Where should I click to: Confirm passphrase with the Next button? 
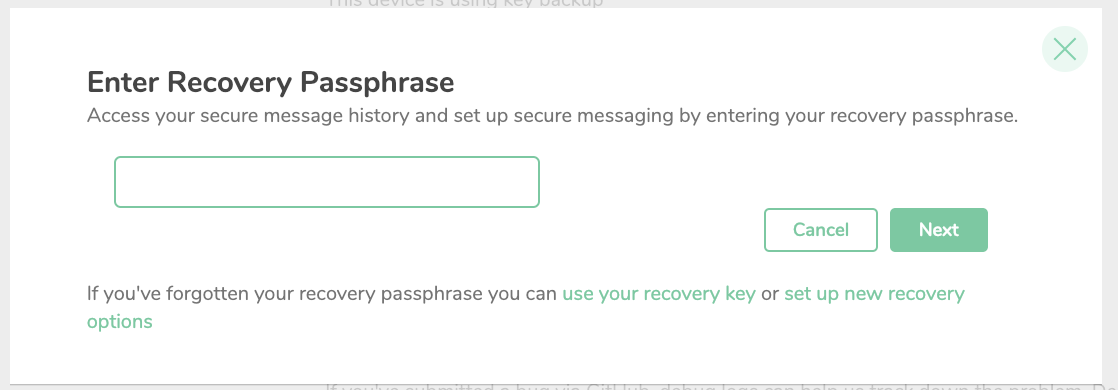click(x=938, y=230)
